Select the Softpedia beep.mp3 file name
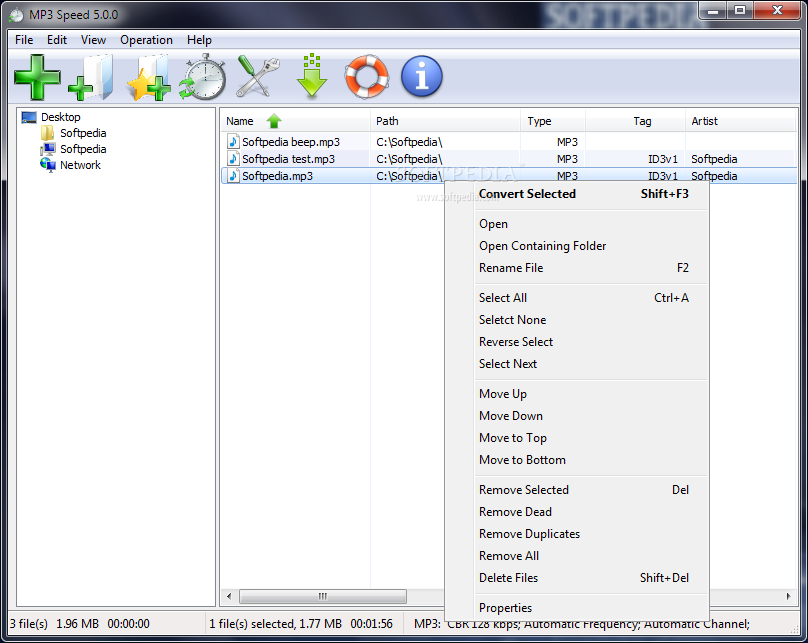The height and width of the screenshot is (643, 808). click(291, 142)
